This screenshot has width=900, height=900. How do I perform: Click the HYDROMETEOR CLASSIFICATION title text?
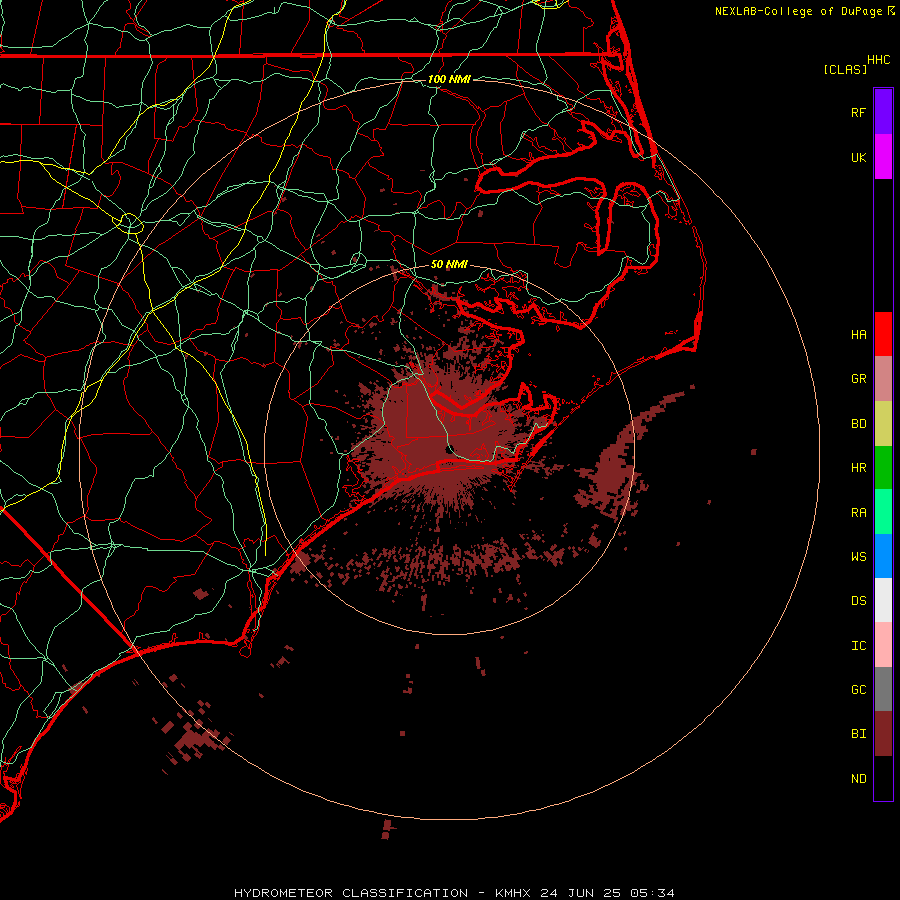[351, 893]
